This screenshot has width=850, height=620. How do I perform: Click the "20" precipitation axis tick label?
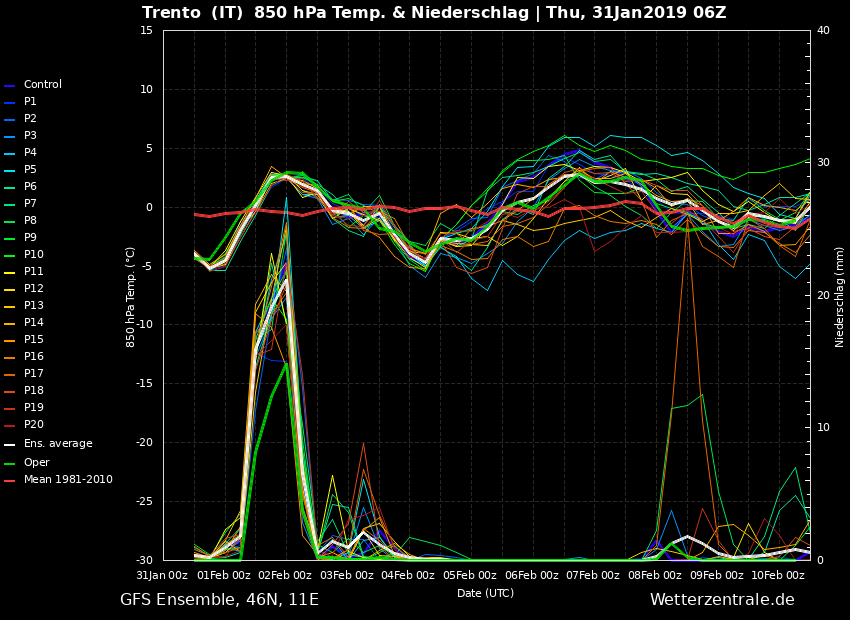[823, 295]
